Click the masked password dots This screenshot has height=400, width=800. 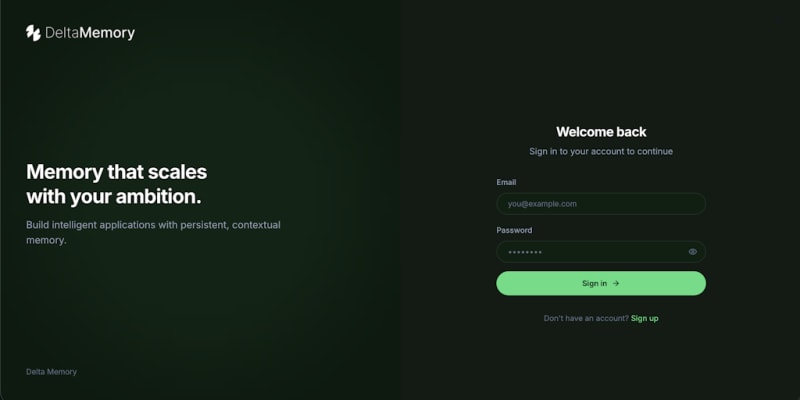pyautogui.click(x=525, y=252)
